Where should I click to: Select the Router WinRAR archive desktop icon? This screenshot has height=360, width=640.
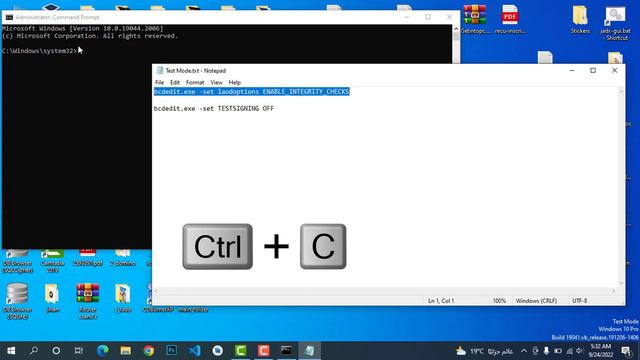(88, 301)
